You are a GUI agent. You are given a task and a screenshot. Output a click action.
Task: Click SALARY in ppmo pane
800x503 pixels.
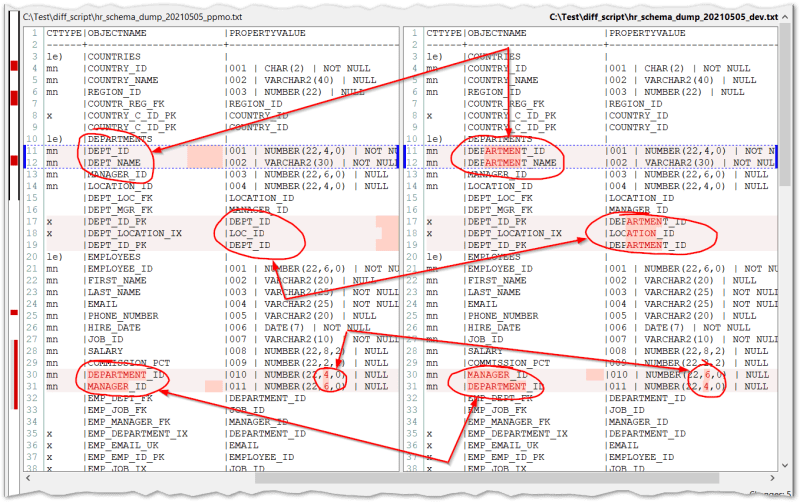tap(105, 351)
